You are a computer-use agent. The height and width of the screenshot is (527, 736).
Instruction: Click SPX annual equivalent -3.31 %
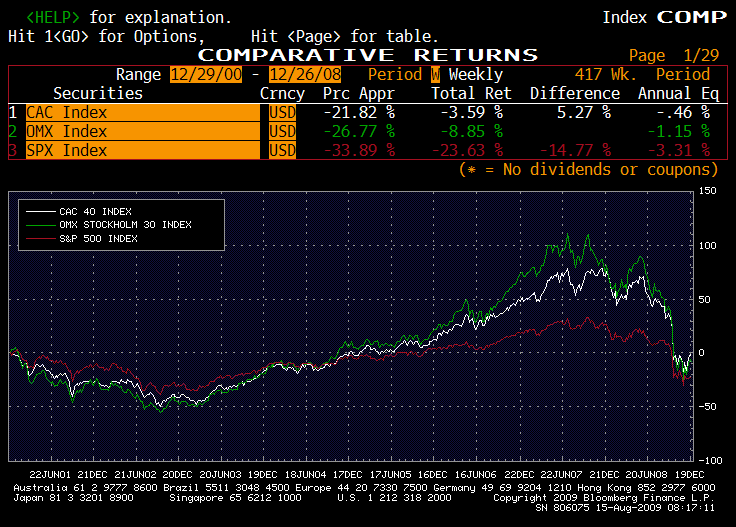(x=678, y=150)
